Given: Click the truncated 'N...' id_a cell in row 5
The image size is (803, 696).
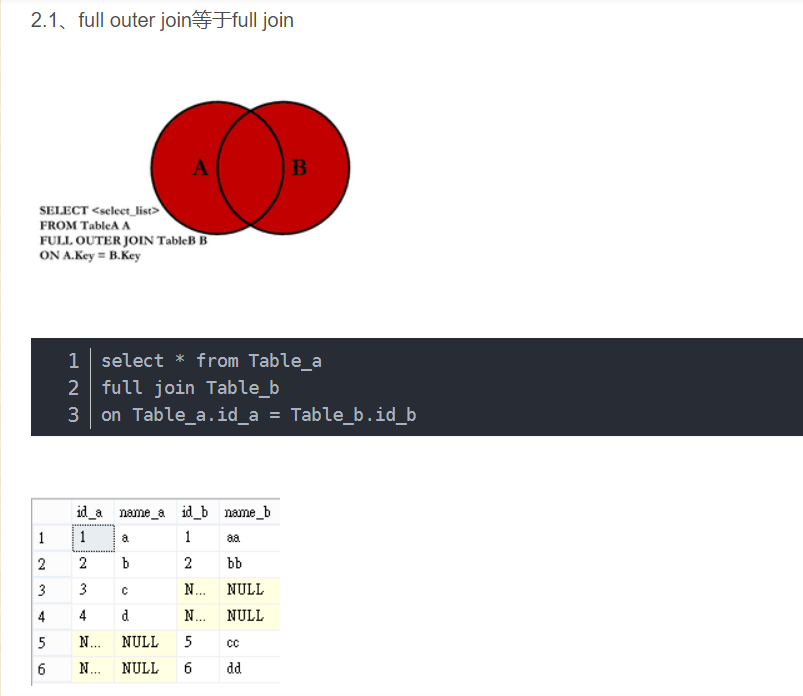Looking at the screenshot, I should coord(93,642).
